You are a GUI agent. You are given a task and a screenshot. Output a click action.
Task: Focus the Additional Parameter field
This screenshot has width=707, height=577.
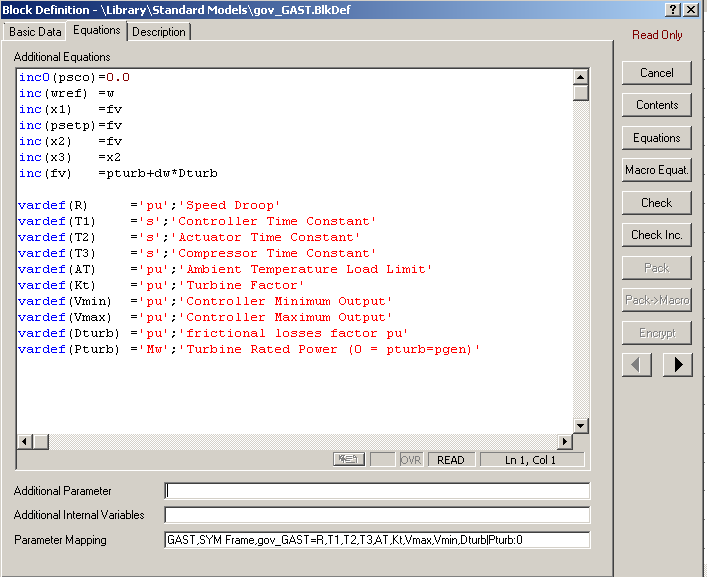coord(377,491)
